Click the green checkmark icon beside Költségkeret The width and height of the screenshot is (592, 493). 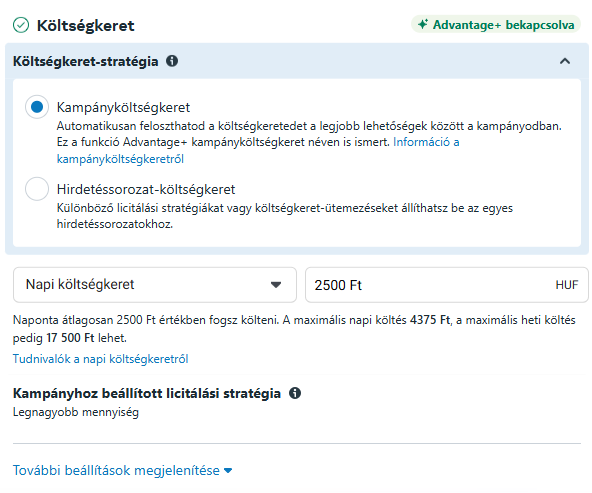[21, 25]
